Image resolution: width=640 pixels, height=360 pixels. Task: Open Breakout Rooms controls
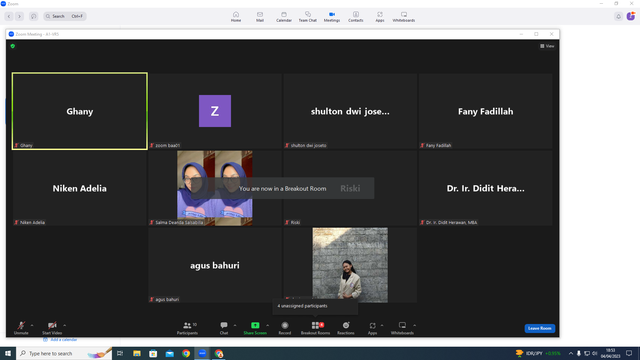coord(315,328)
